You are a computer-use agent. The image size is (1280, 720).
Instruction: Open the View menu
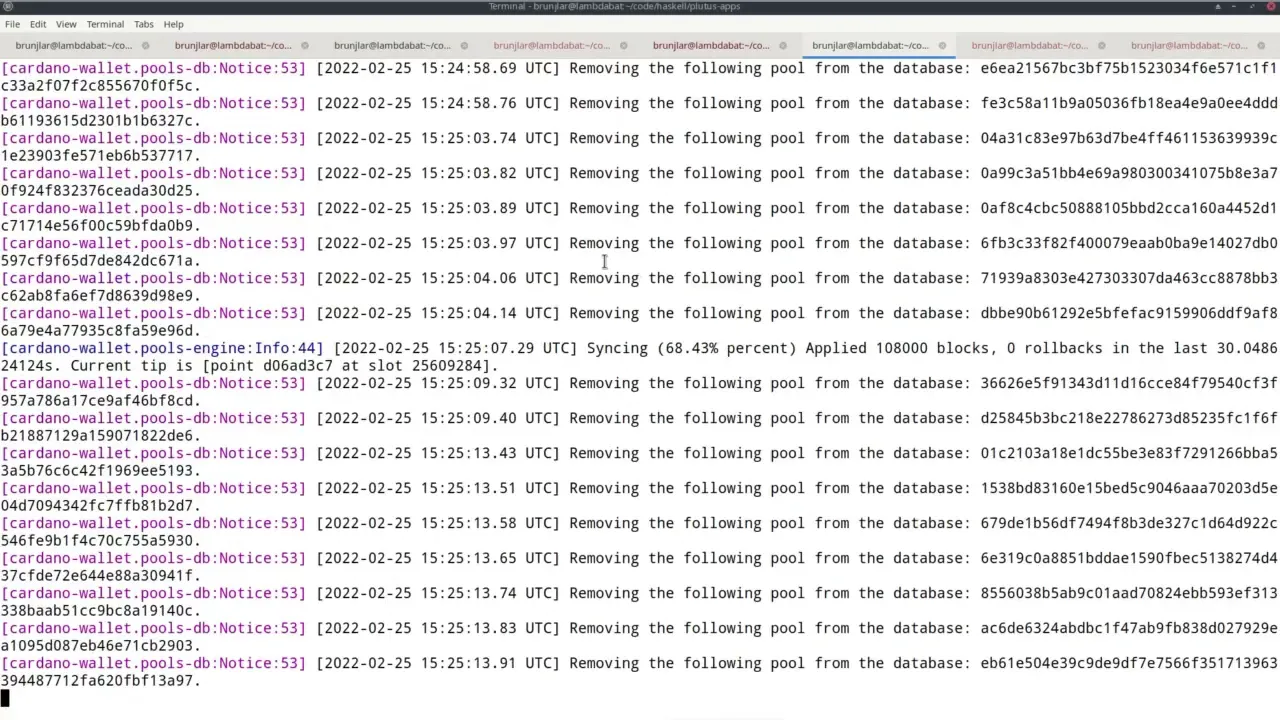point(66,24)
